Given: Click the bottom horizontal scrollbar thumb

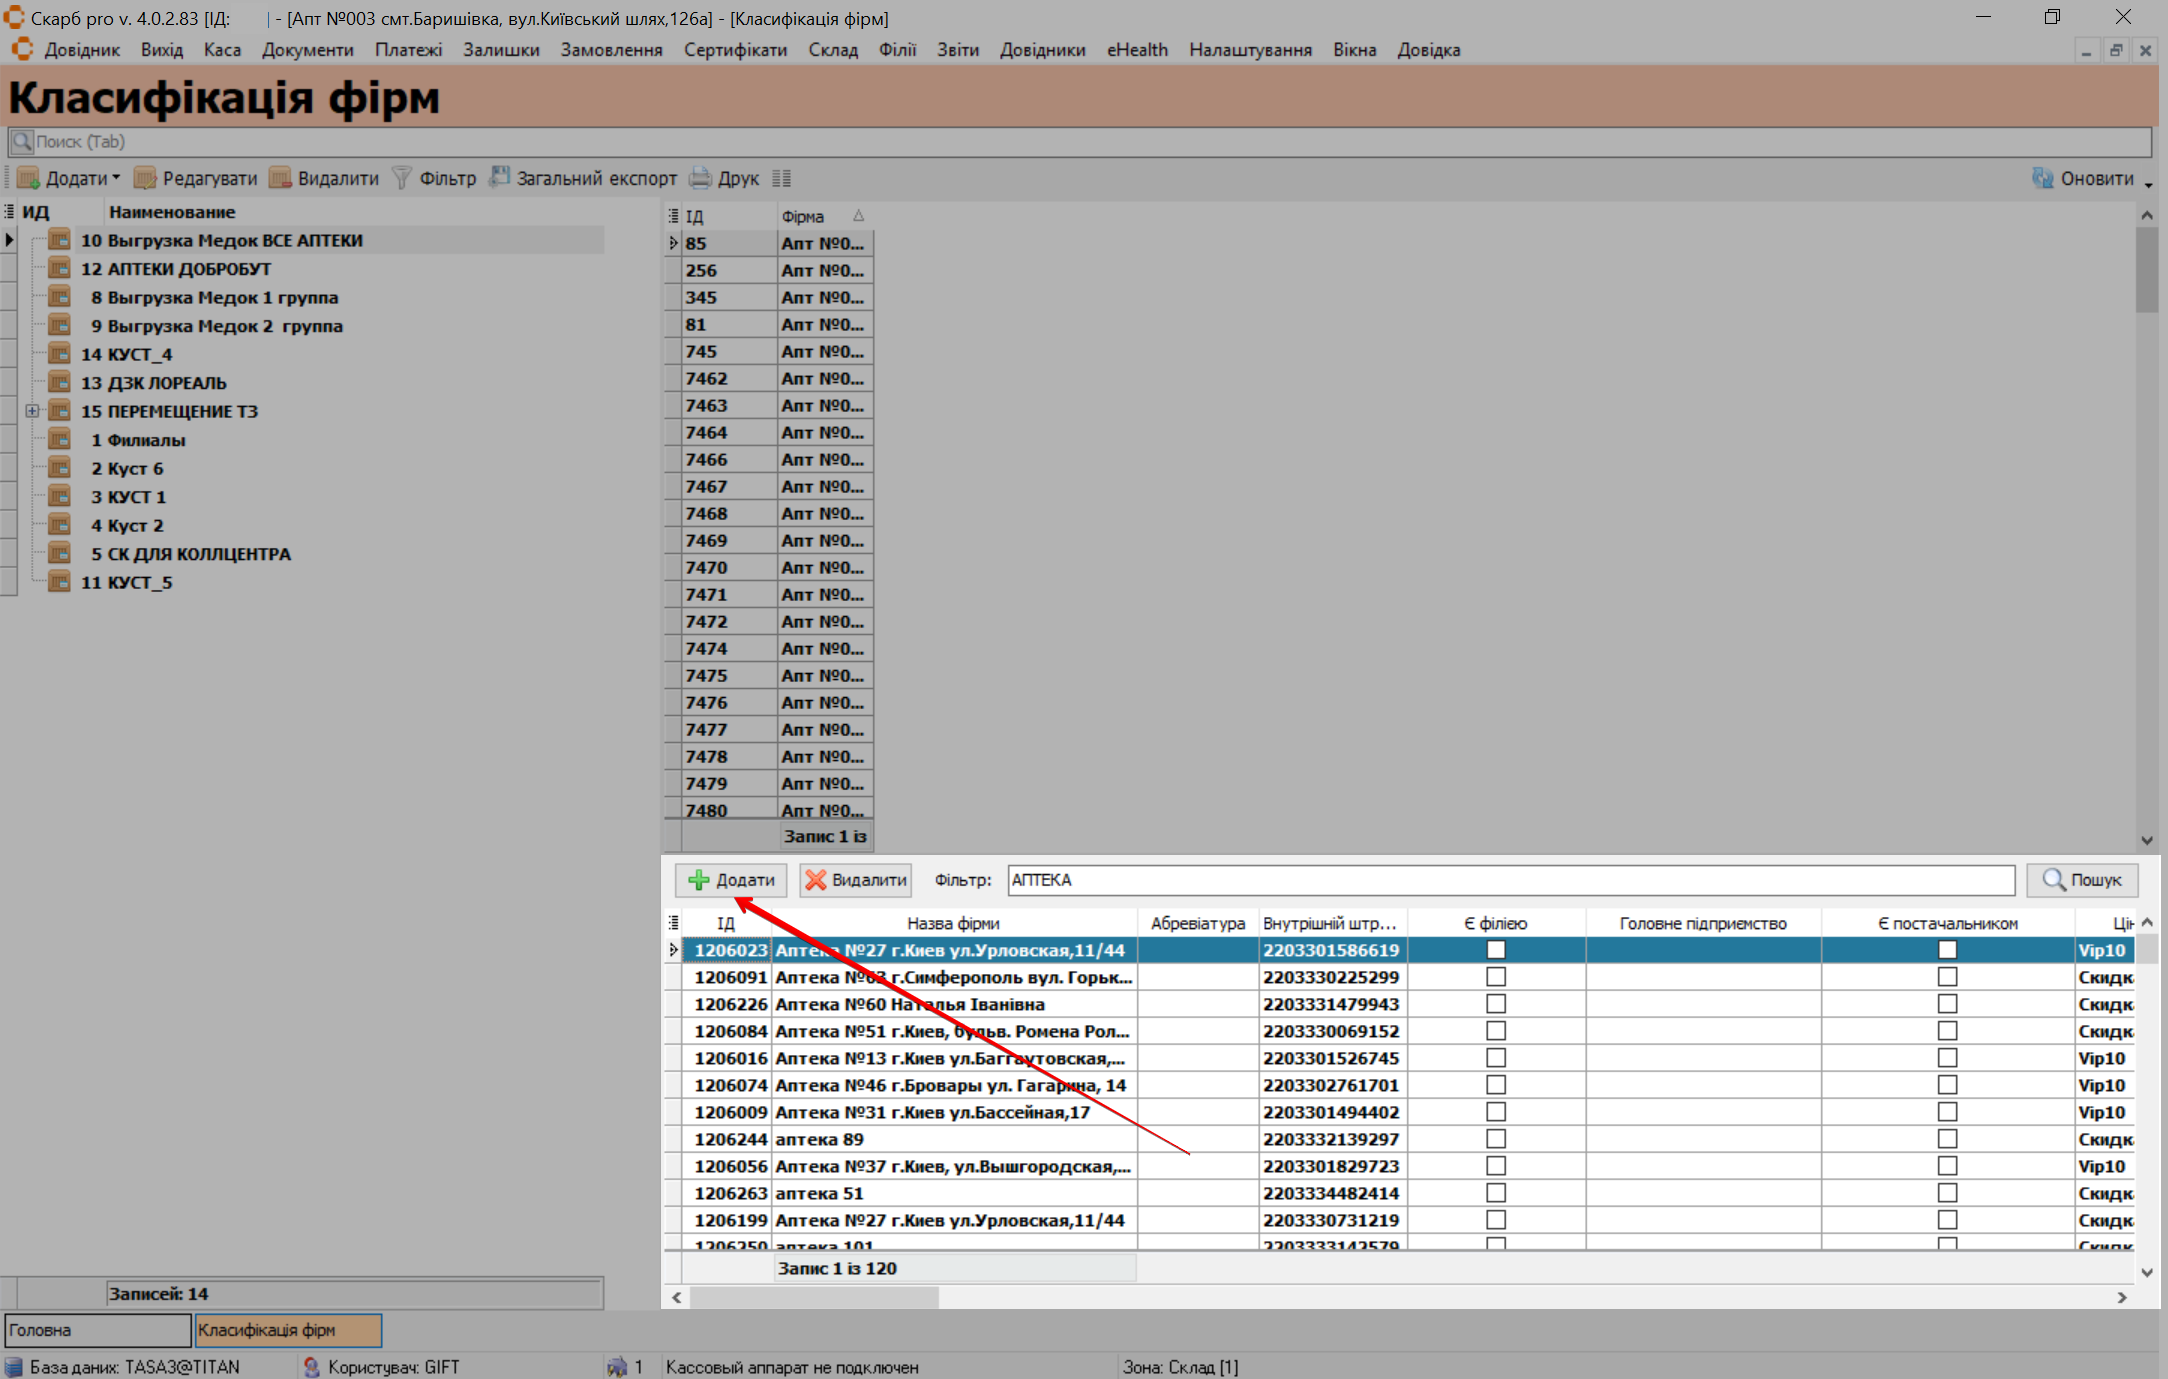Looking at the screenshot, I should tap(813, 1297).
